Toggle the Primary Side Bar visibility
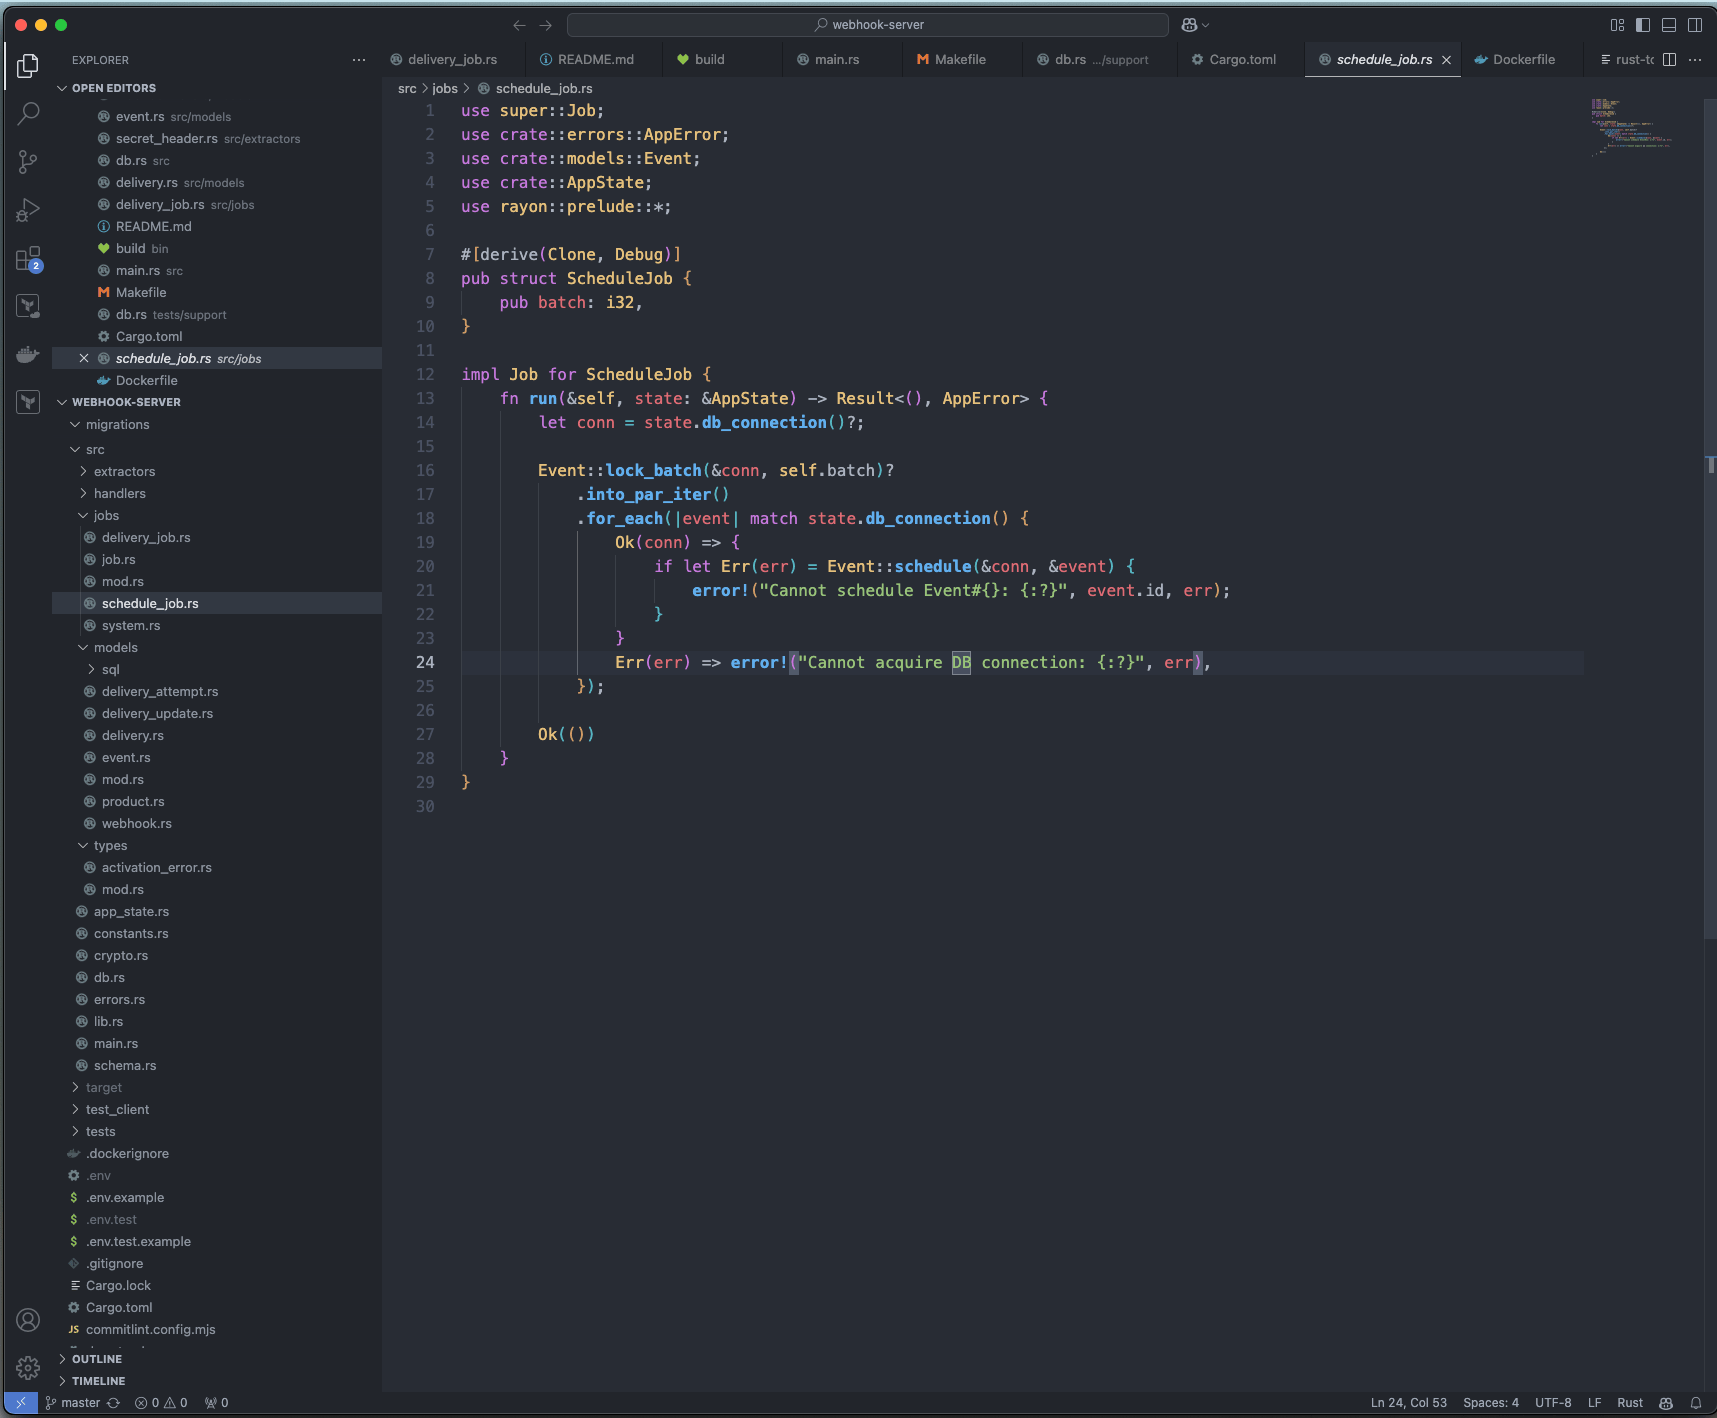 pyautogui.click(x=1643, y=25)
